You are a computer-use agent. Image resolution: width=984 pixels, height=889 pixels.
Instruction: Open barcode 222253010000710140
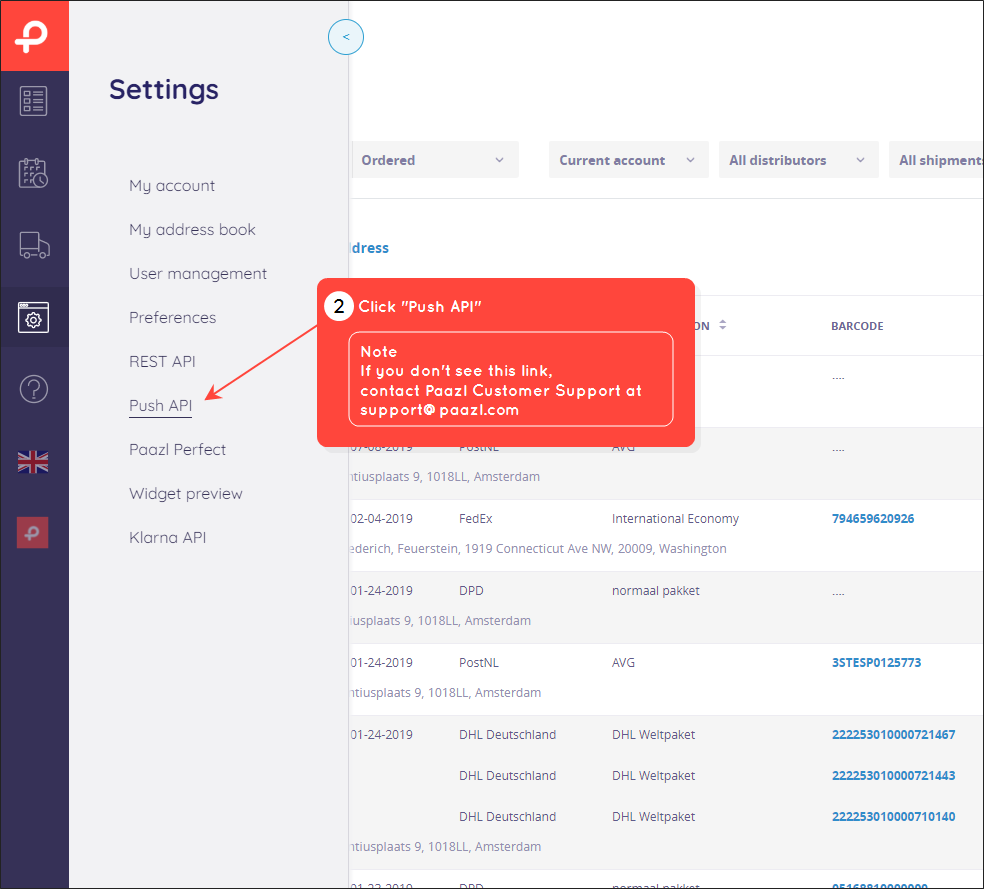894,817
